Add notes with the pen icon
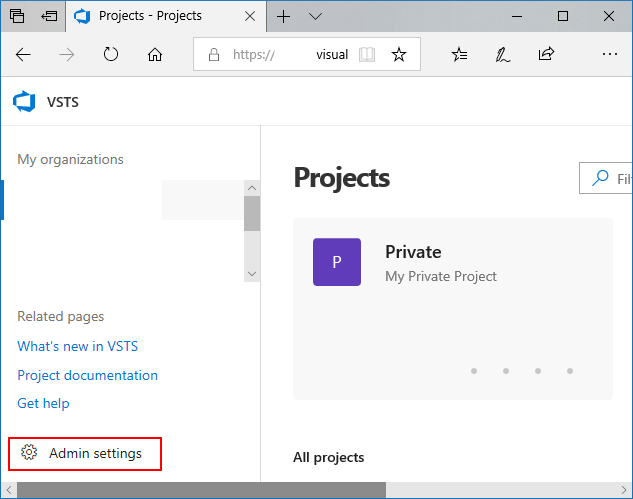The width and height of the screenshot is (633, 499). tap(503, 54)
